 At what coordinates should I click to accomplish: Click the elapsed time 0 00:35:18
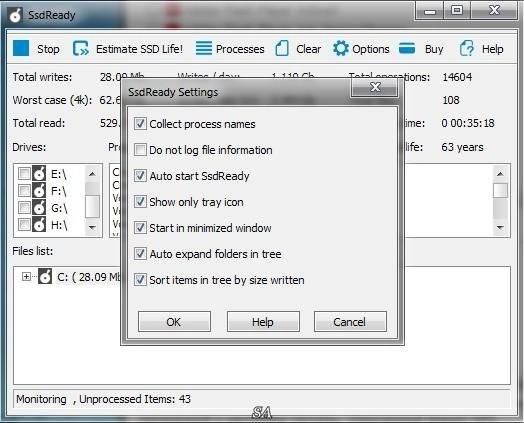click(468, 123)
